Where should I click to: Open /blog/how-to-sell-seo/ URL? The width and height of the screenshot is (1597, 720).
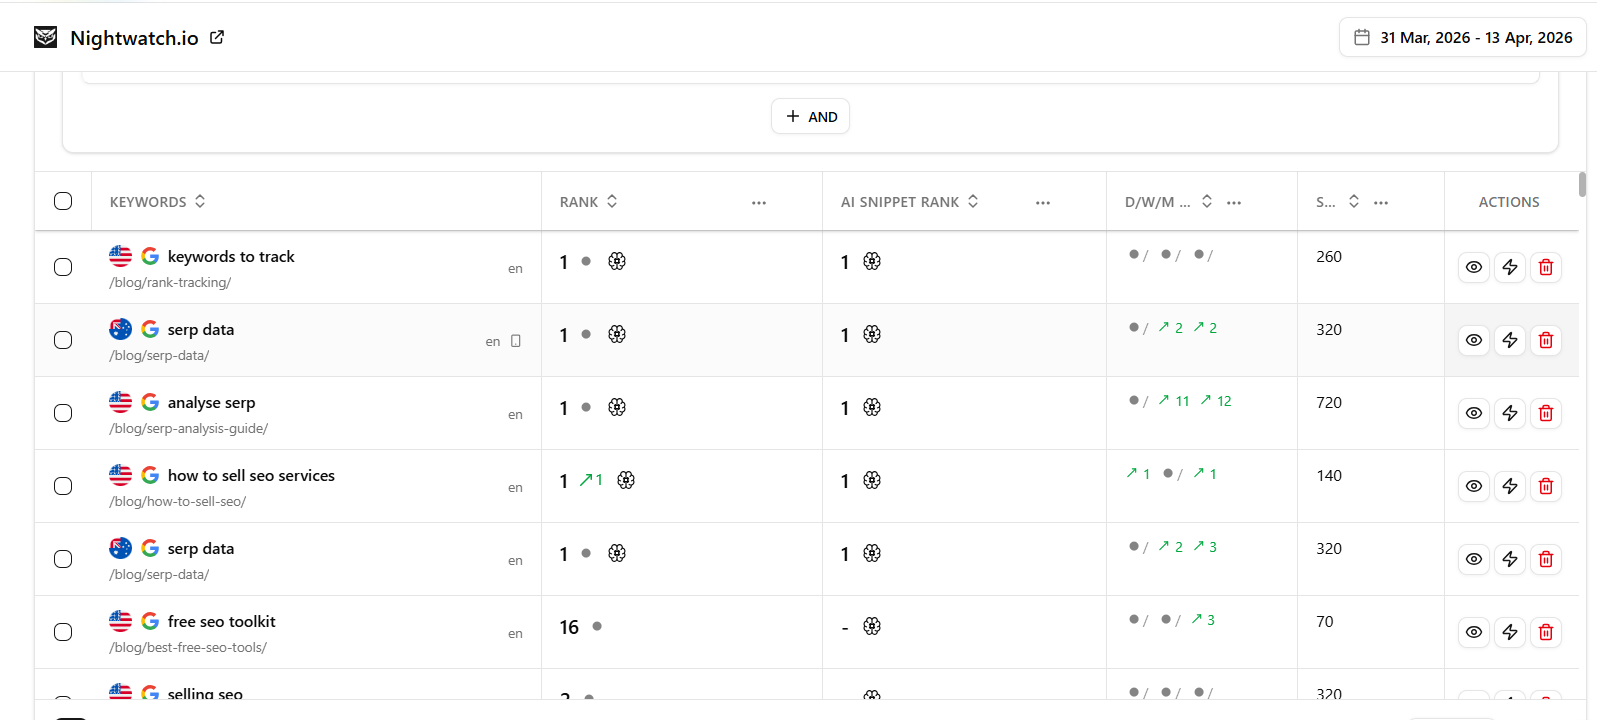click(178, 502)
